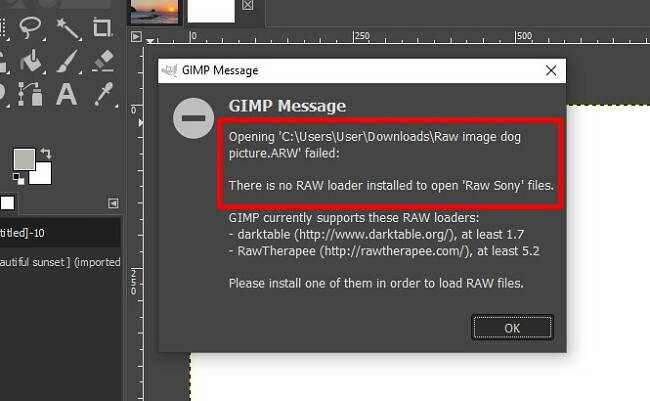
Task: Open the image menu triangle at ruler corner
Action: click(x=136, y=36)
